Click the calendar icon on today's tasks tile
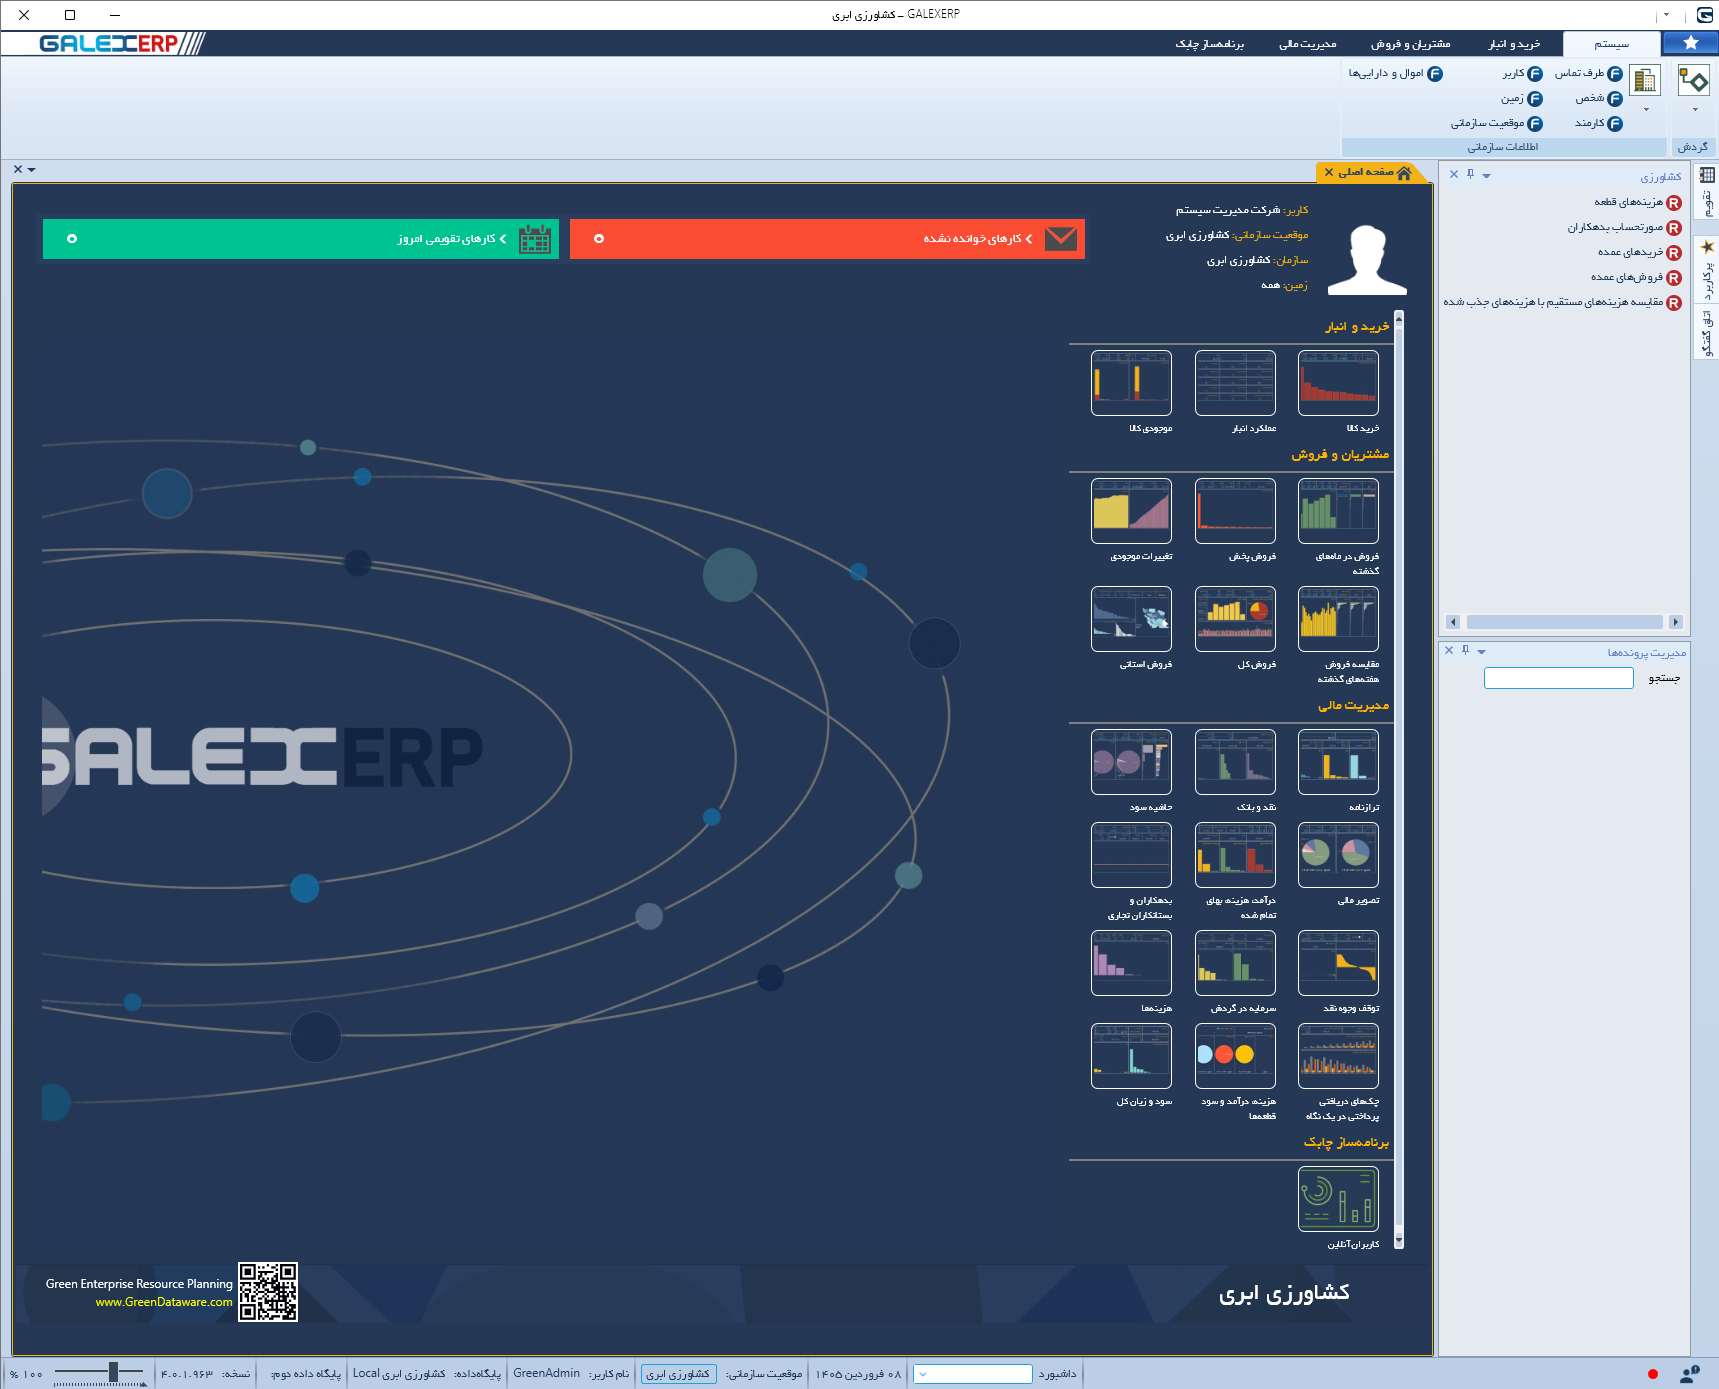 click(535, 239)
